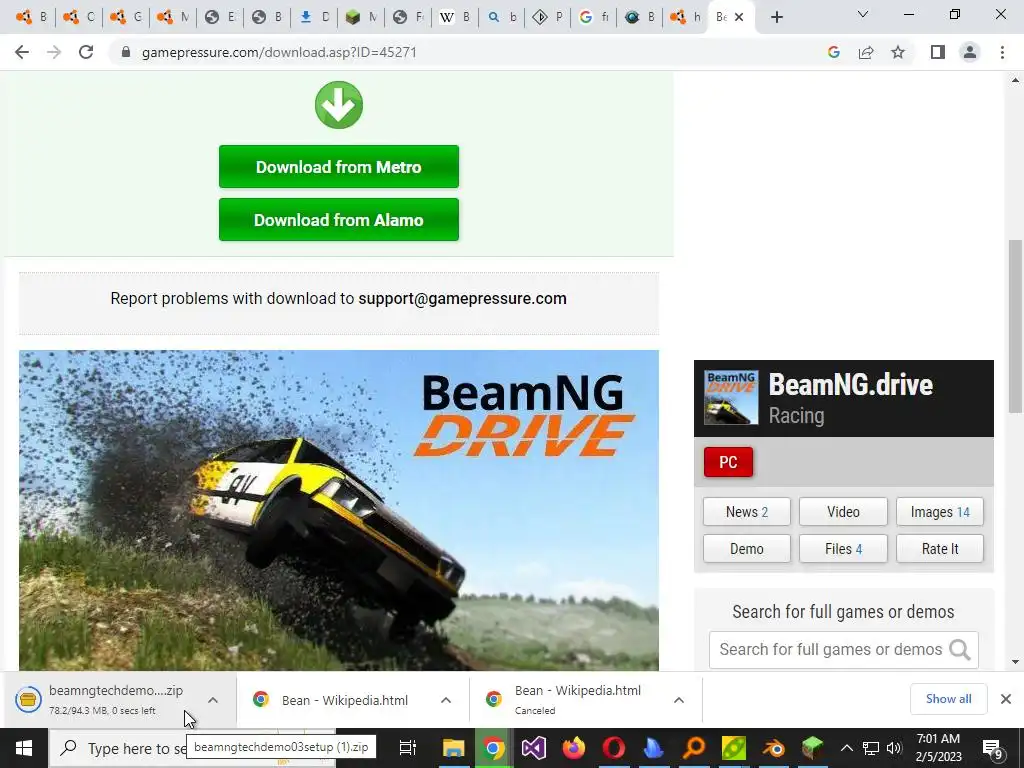Open the Demo section
This screenshot has width=1024, height=768.
coord(746,549)
